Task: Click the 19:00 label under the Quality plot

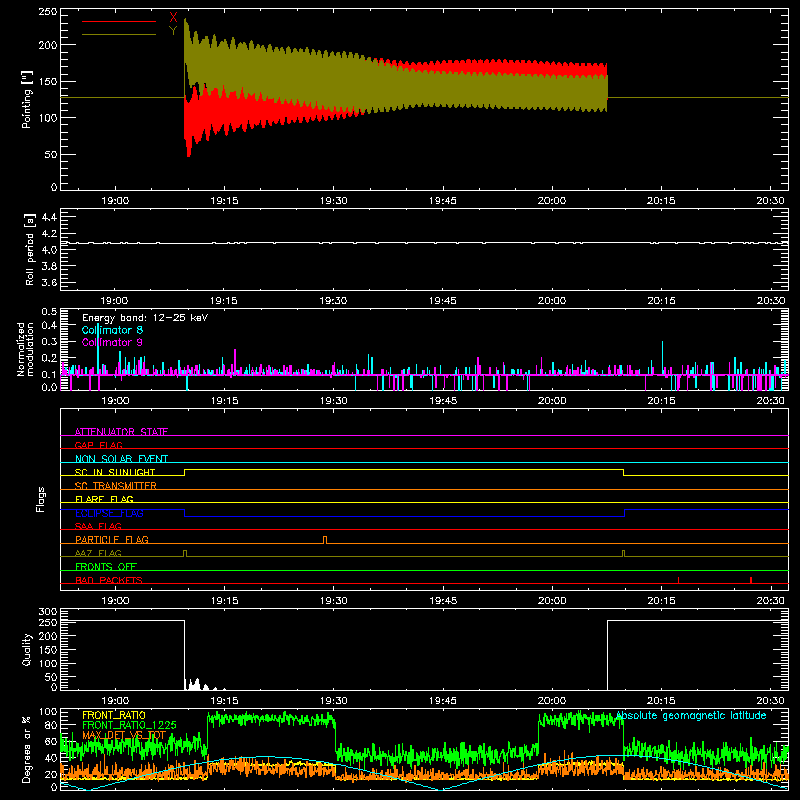Action: click(115, 701)
